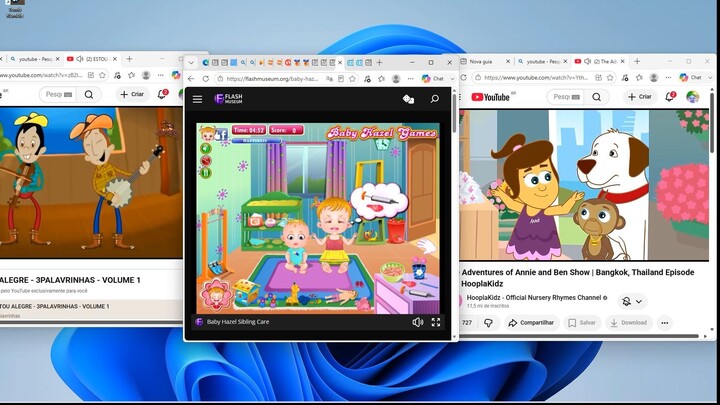720x405 pixels.
Task: Open a random game via dice icon
Action: [x=408, y=99]
